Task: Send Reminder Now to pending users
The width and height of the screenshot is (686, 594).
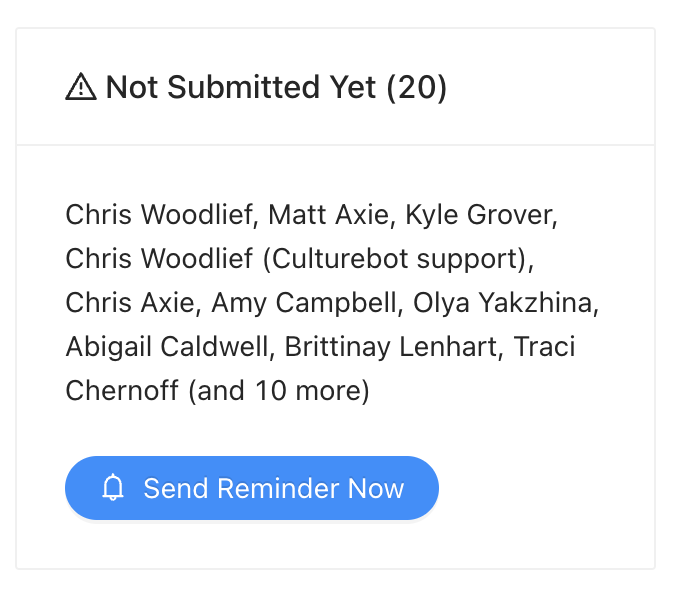Action: (252, 488)
